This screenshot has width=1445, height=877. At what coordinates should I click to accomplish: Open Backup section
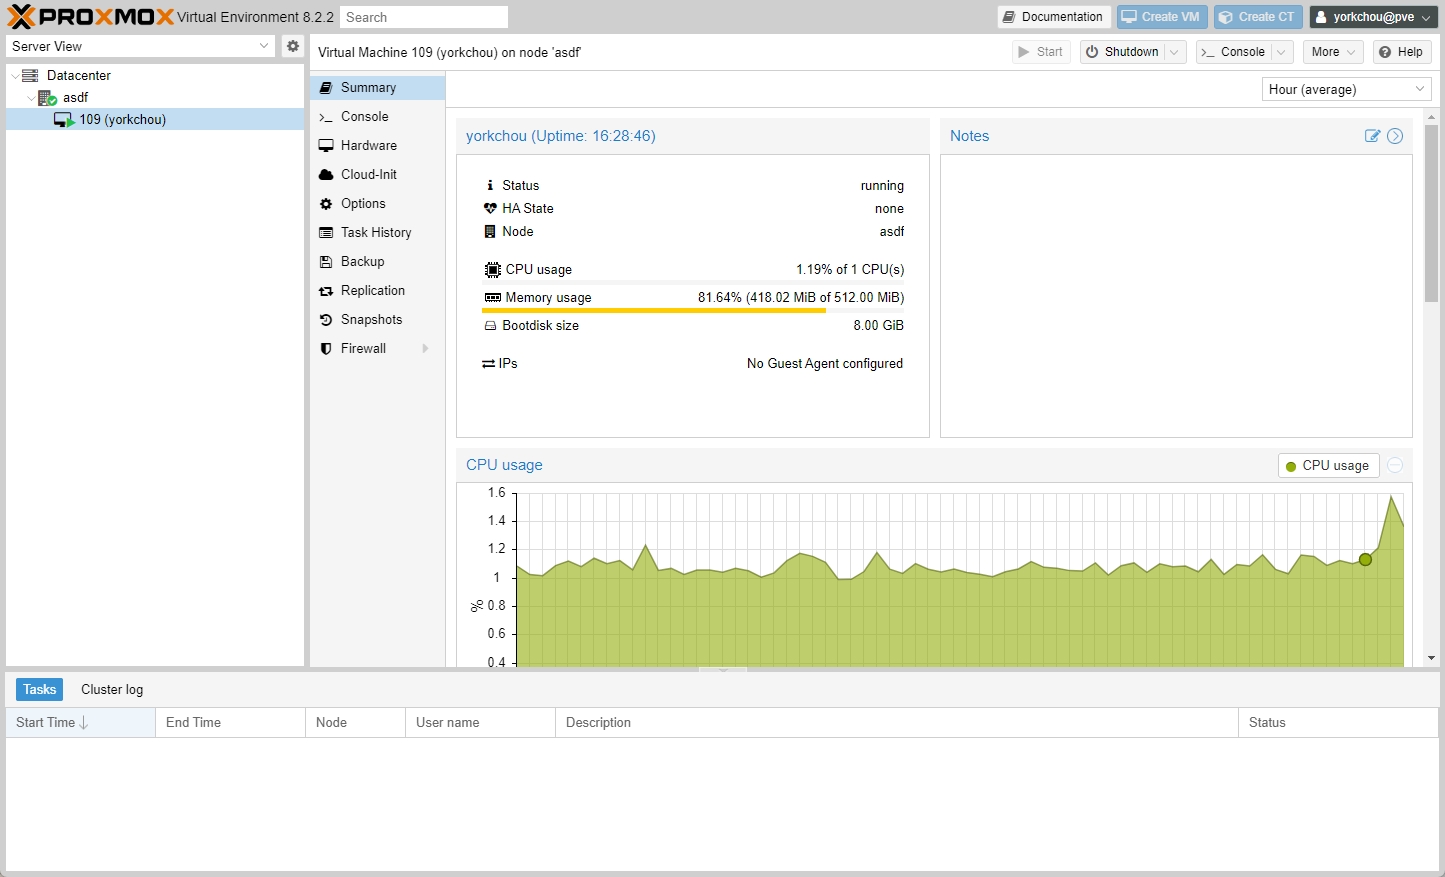[377, 262]
